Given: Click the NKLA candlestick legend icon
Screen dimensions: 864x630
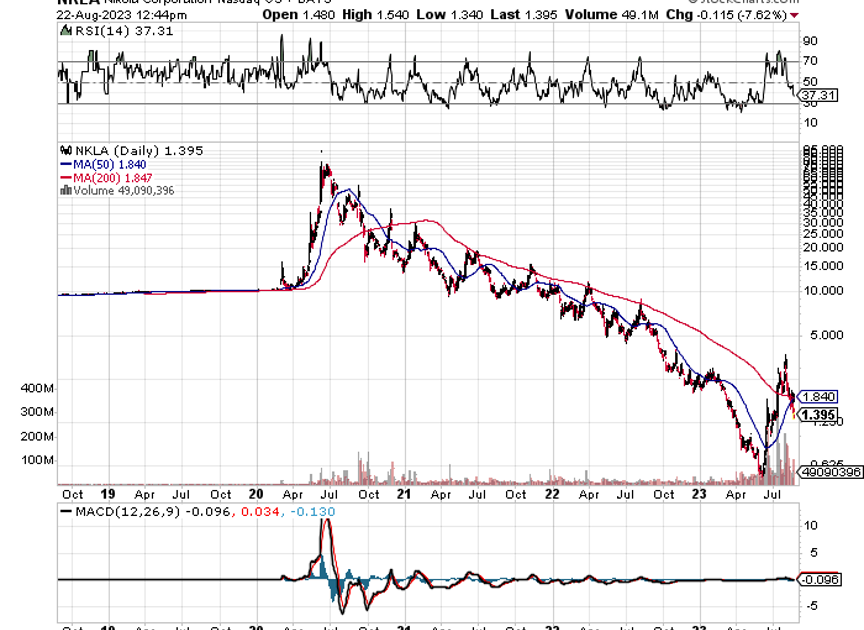Looking at the screenshot, I should (x=67, y=150).
